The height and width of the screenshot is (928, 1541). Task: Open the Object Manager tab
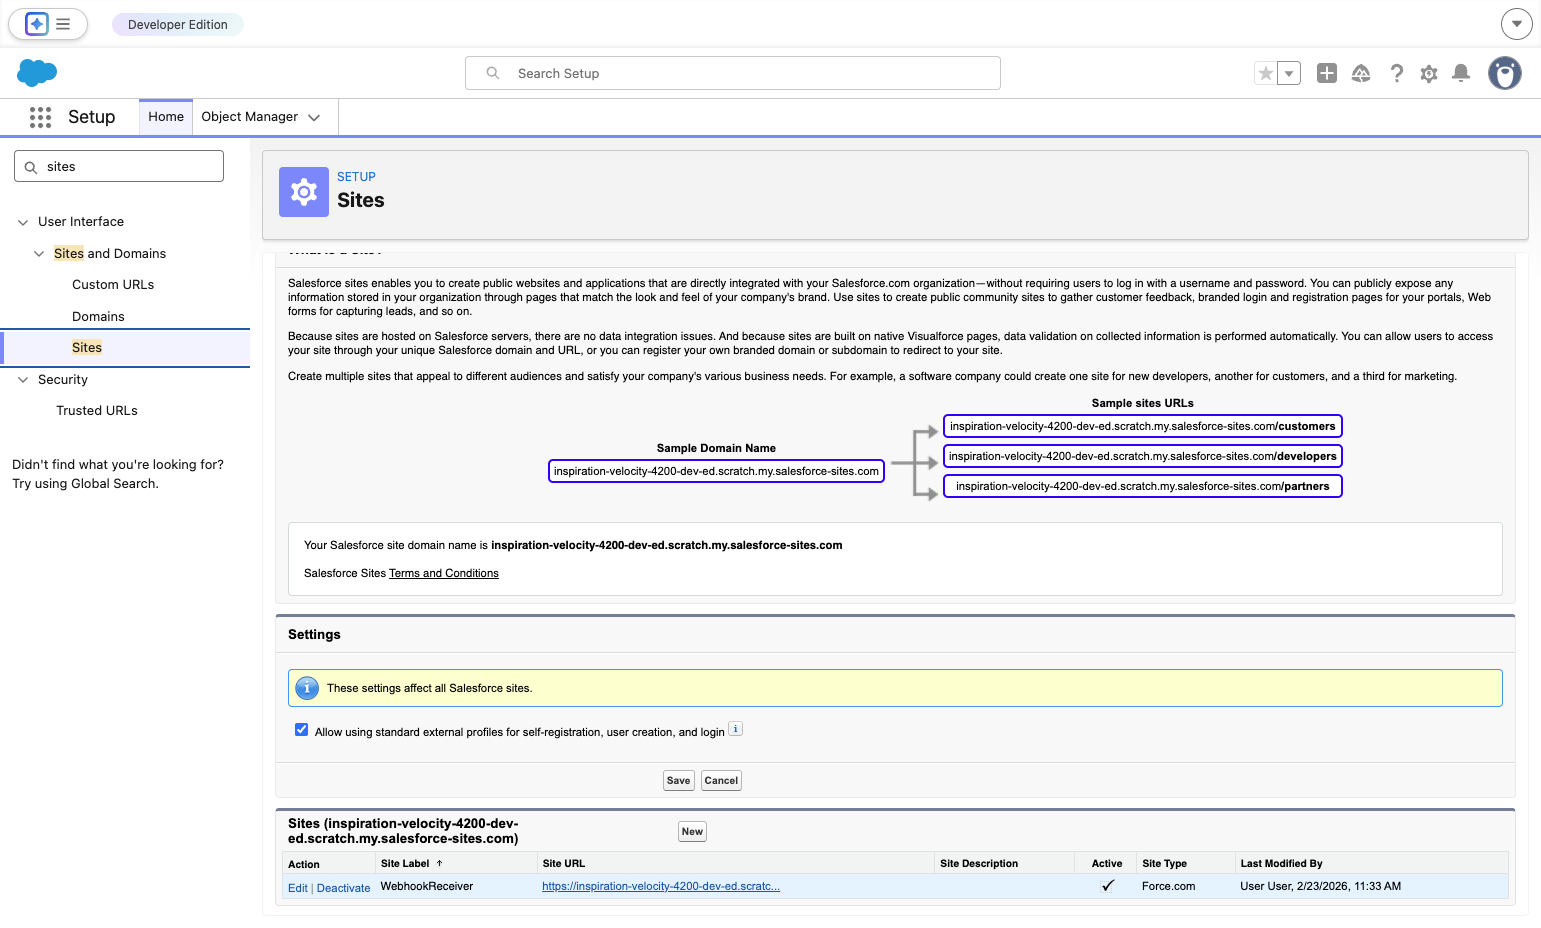250,117
